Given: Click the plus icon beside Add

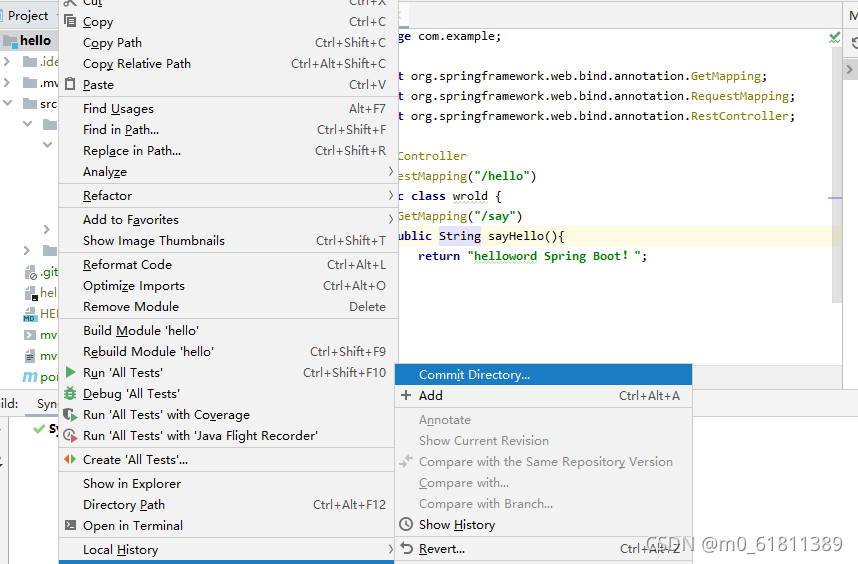Looking at the screenshot, I should 405,395.
